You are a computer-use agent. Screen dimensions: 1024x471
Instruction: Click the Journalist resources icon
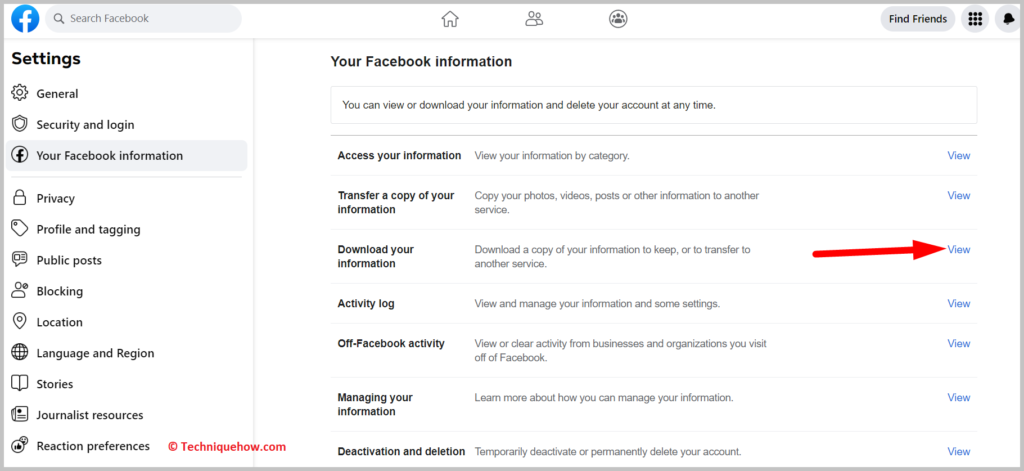(20, 414)
